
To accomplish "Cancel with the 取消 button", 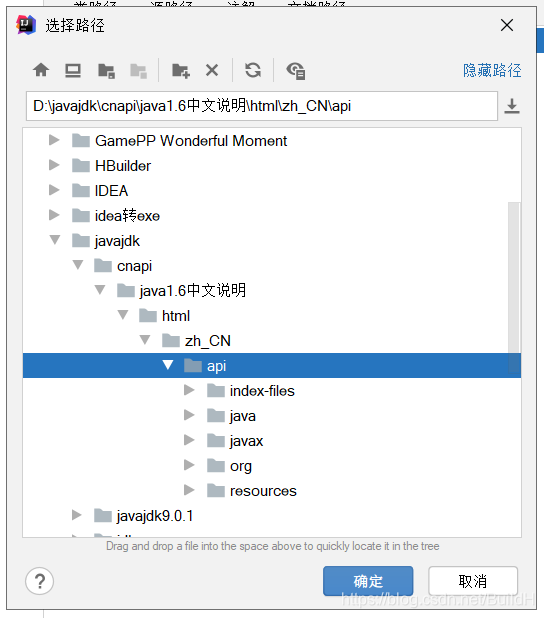I will point(473,581).
